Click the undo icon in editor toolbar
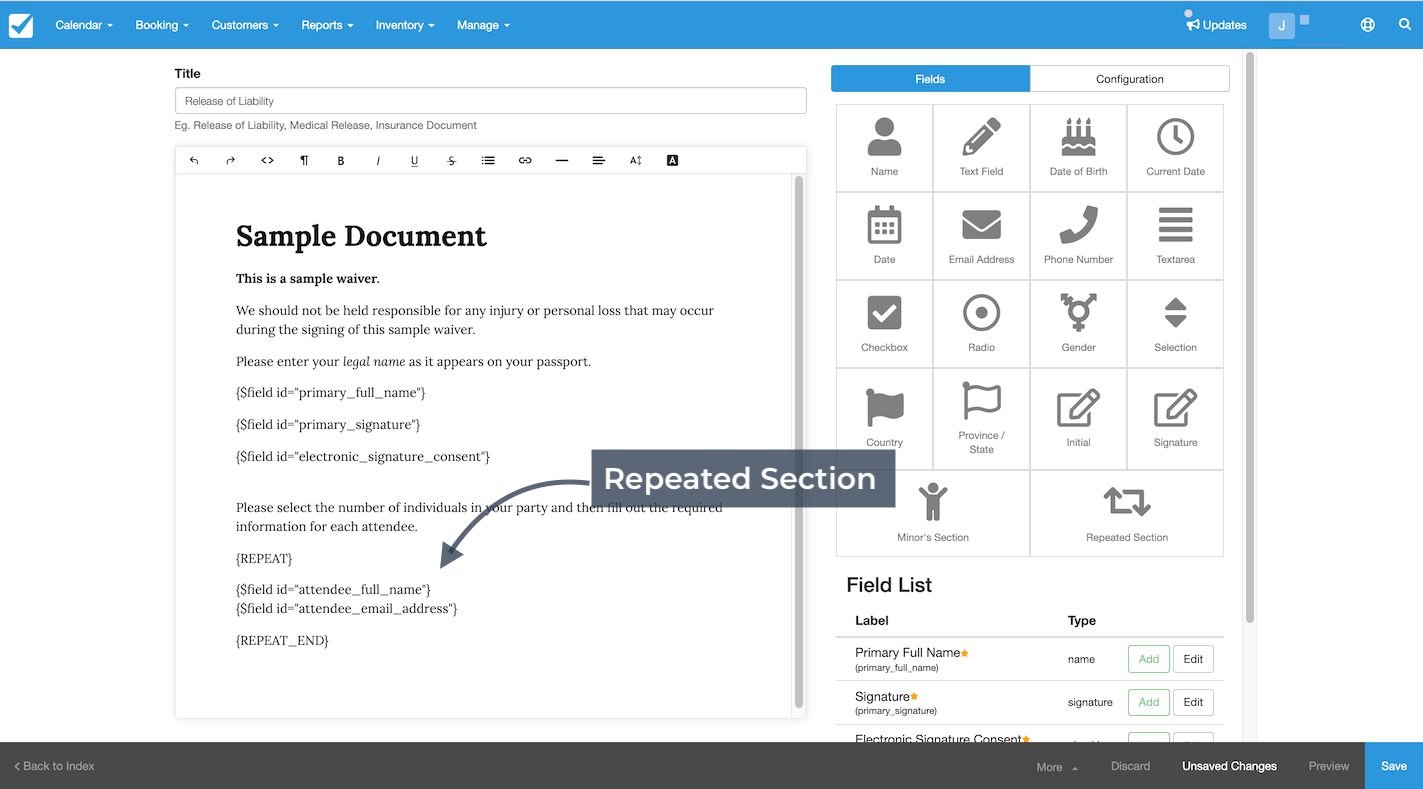This screenshot has height=789, width=1423. click(194, 160)
